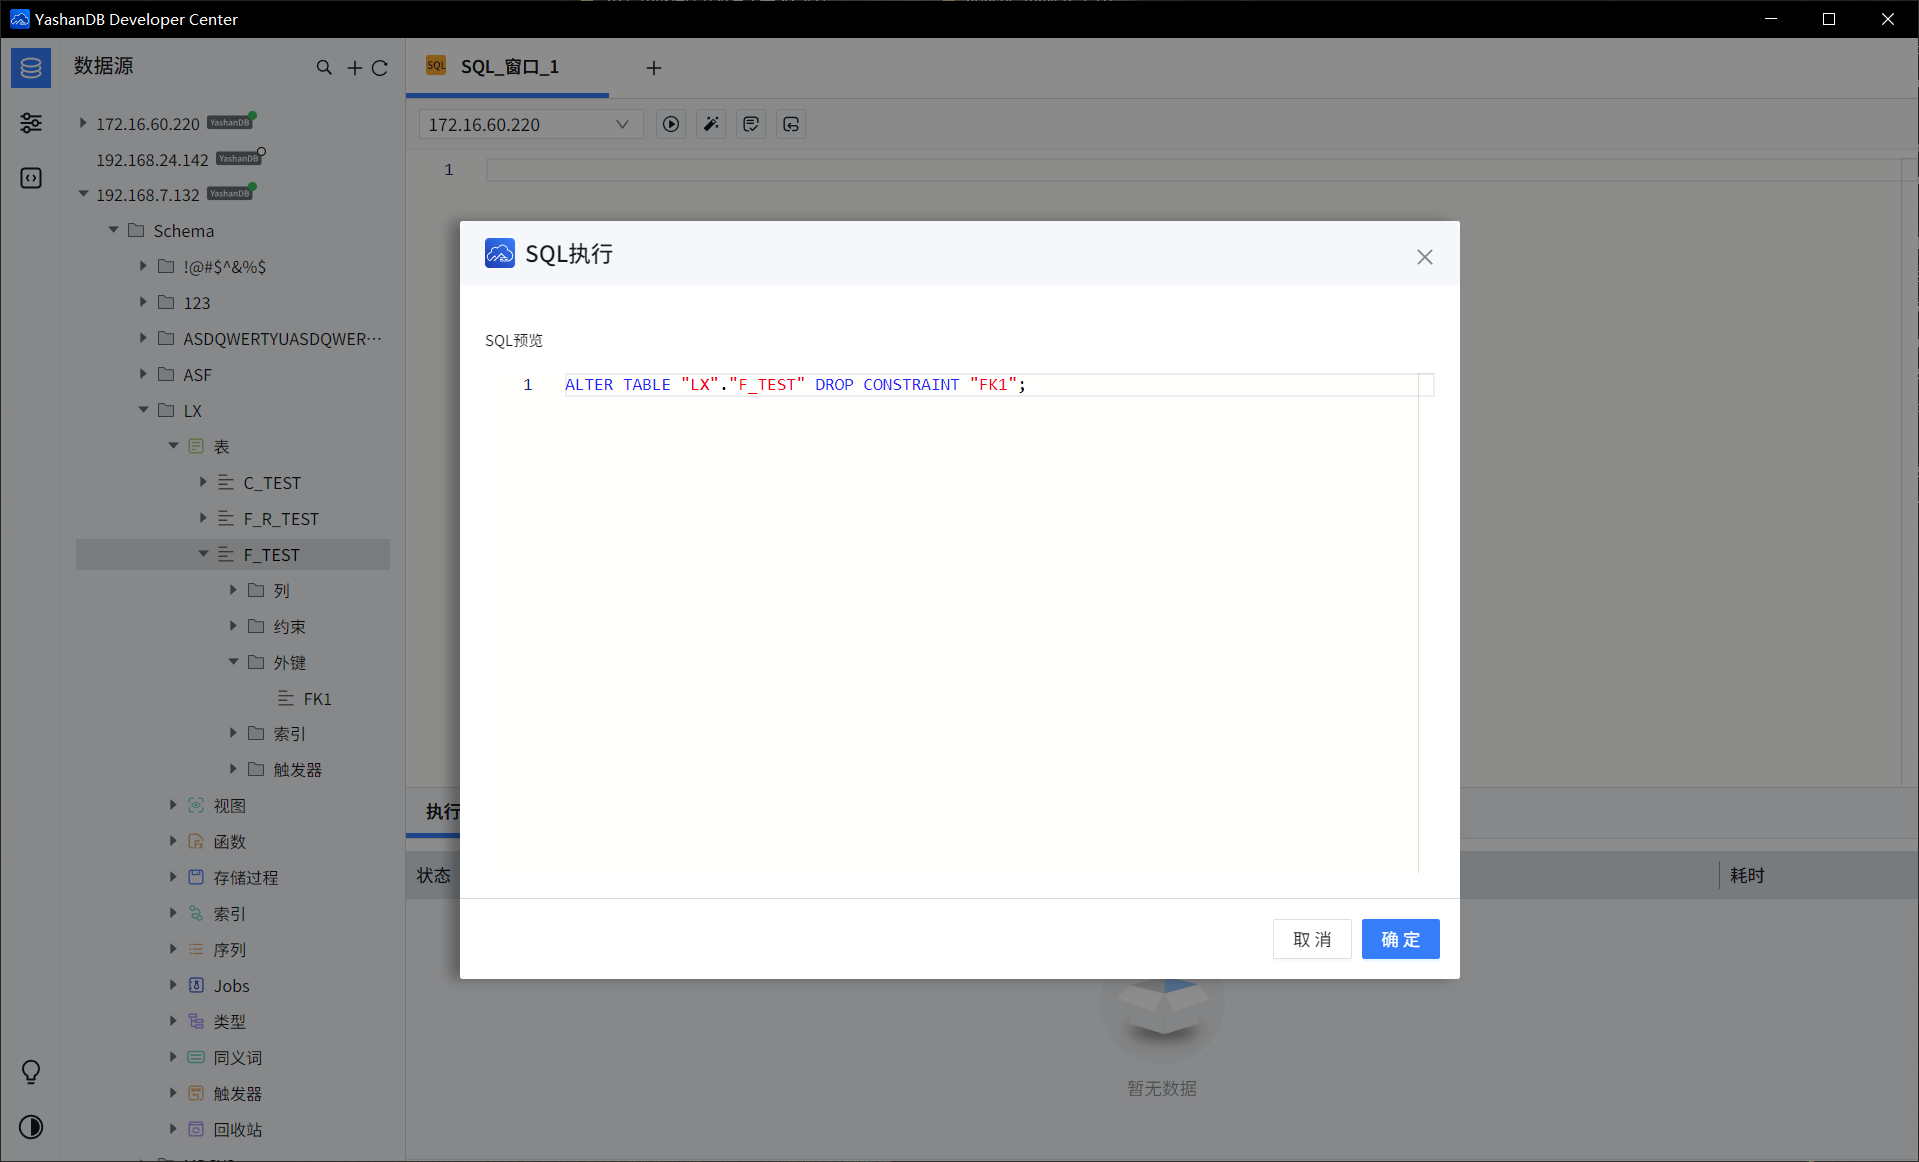Collapse the F_TEST table node
Screen dimensions: 1919x1162
203,554
